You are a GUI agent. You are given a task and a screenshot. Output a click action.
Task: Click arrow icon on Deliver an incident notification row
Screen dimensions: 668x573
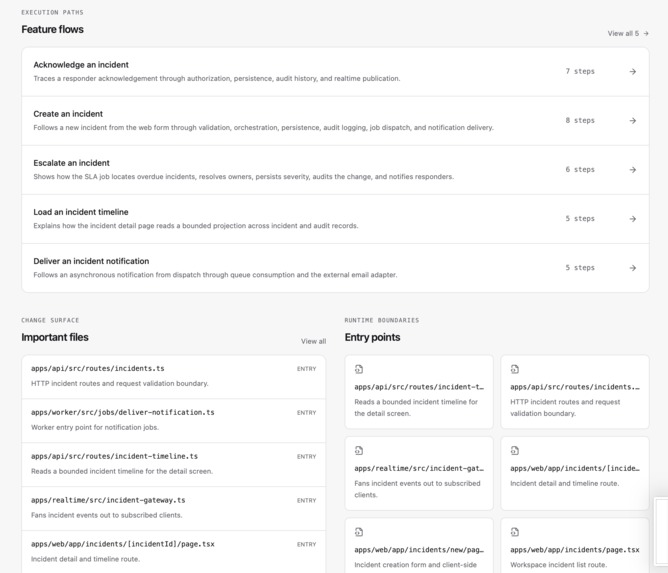pyautogui.click(x=633, y=268)
